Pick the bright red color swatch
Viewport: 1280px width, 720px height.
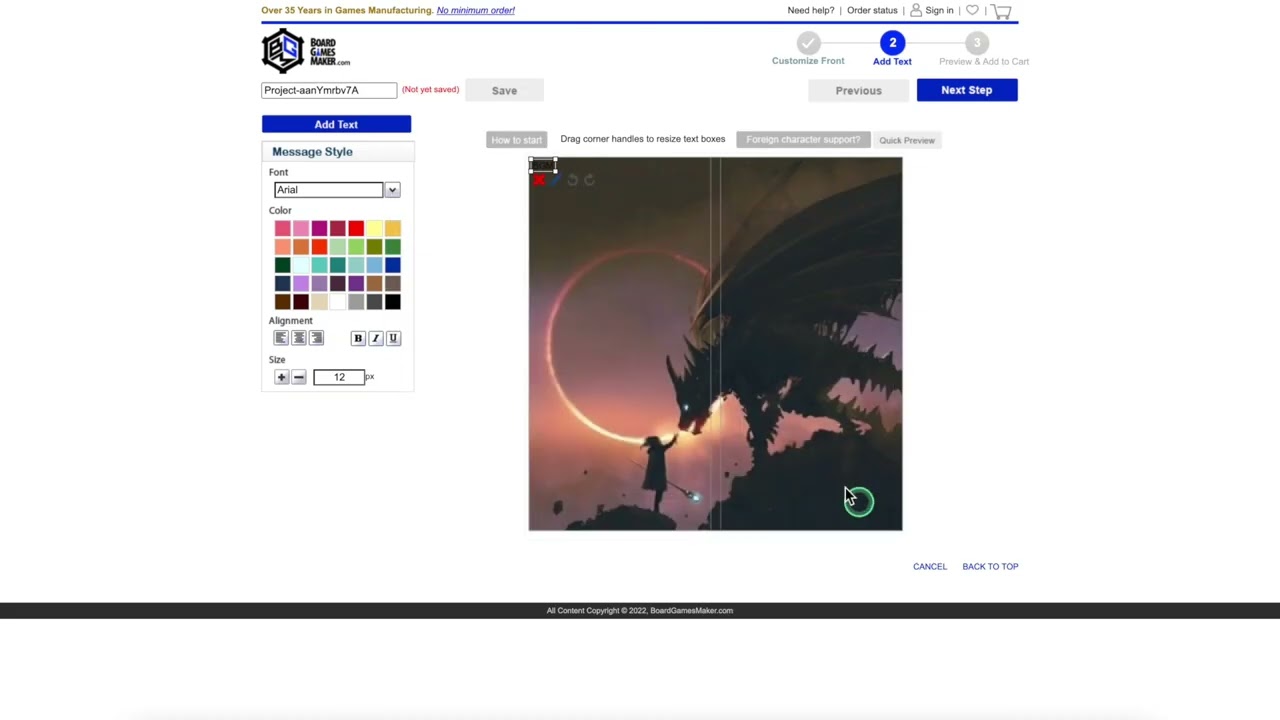[356, 229]
